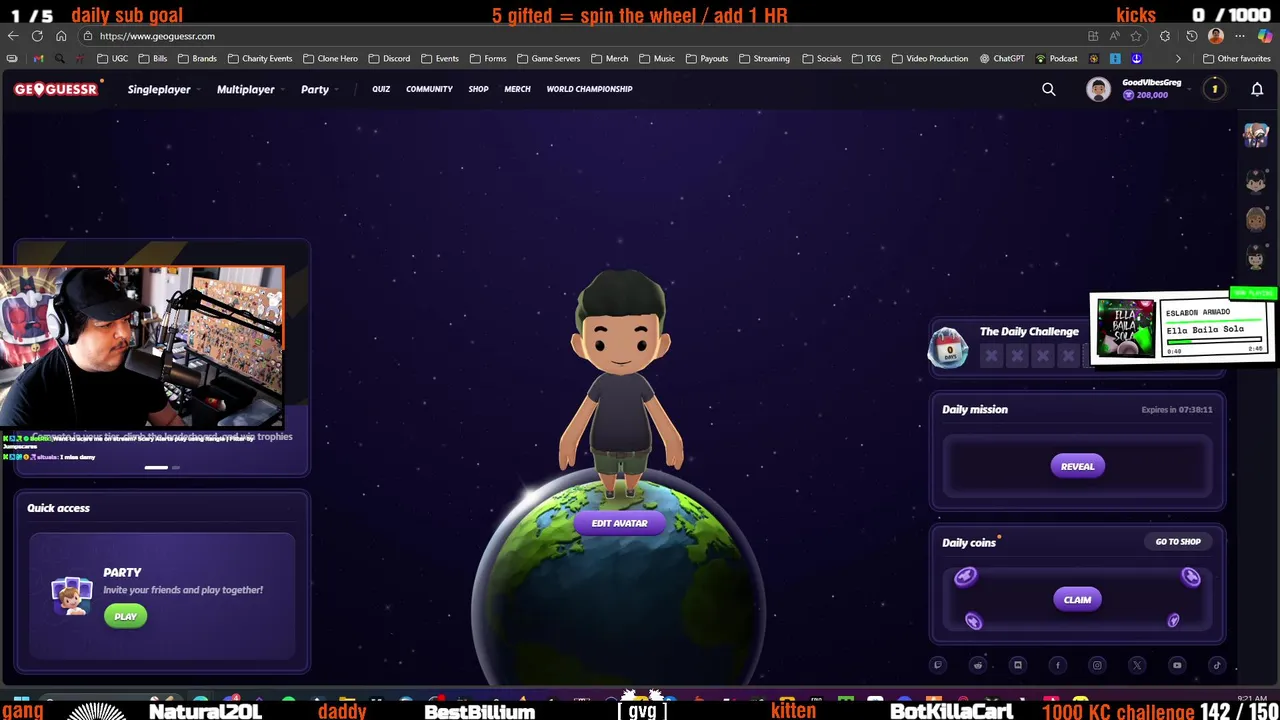Open the Video Production bookmark folder
Image resolution: width=1280 pixels, height=720 pixels.
click(930, 58)
